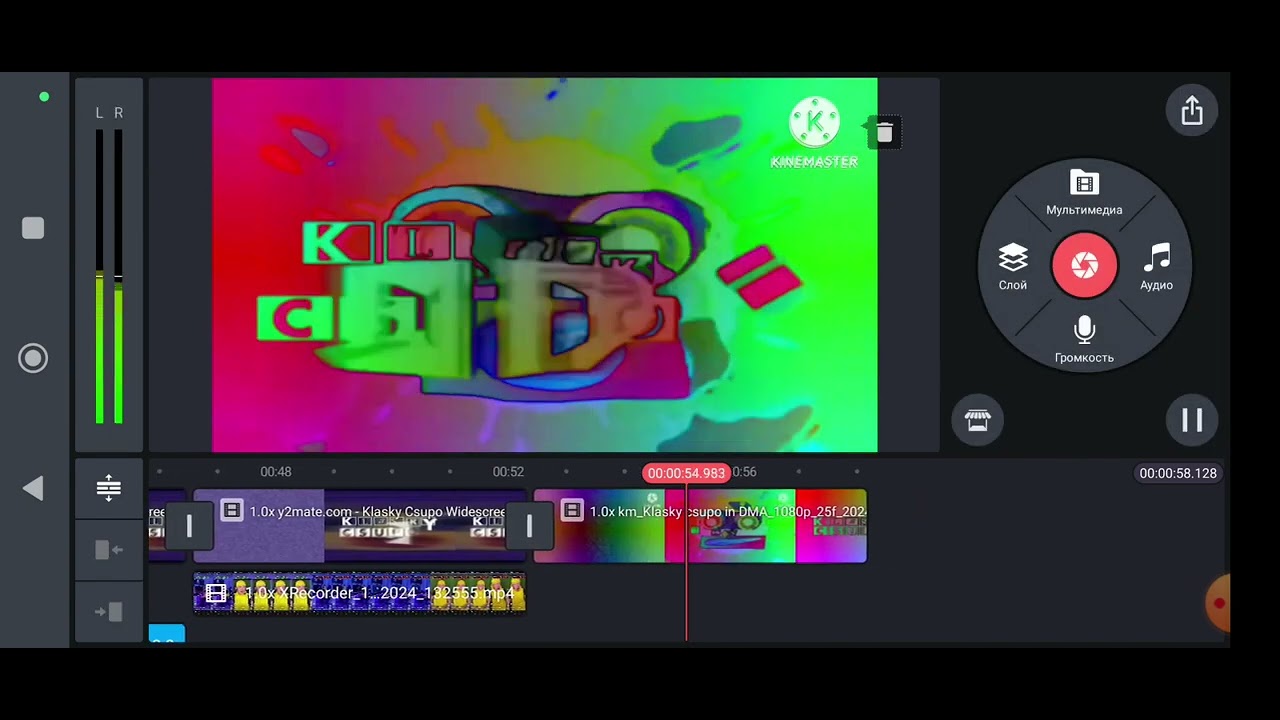The height and width of the screenshot is (720, 1280).
Task: Select the km_Klasky Csupo in DMA clip
Action: coord(700,526)
